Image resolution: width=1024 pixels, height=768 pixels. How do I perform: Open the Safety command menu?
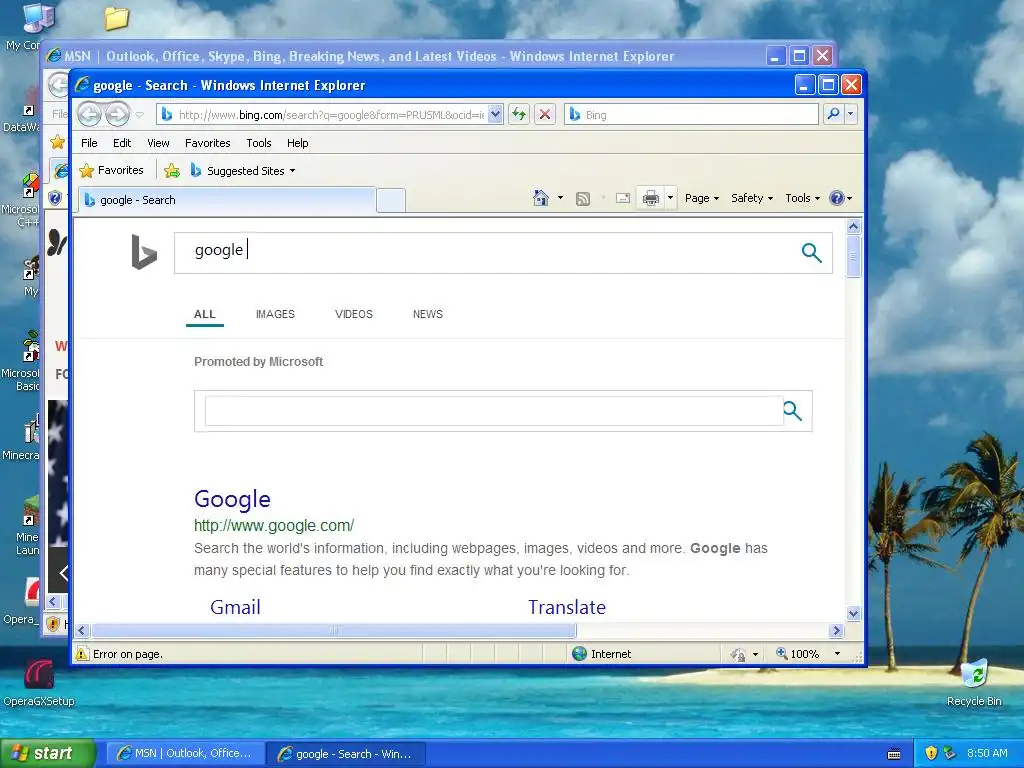(x=752, y=198)
